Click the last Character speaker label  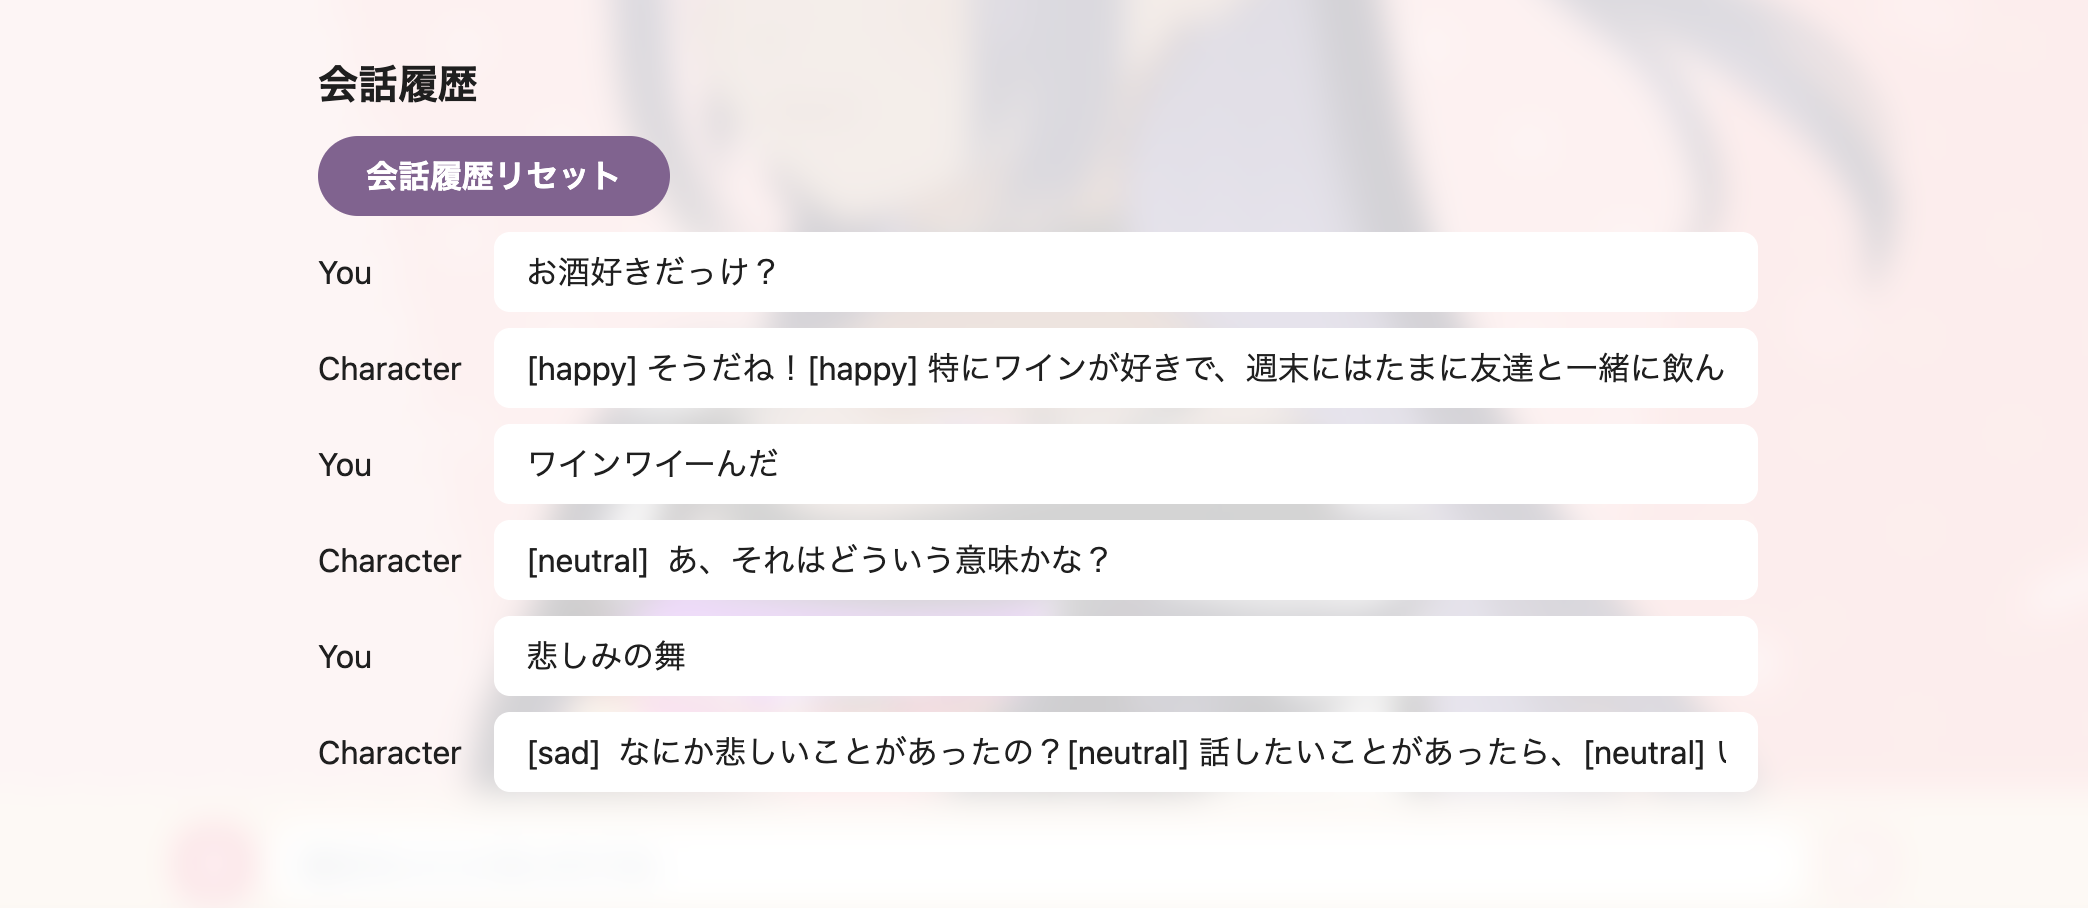click(x=390, y=753)
